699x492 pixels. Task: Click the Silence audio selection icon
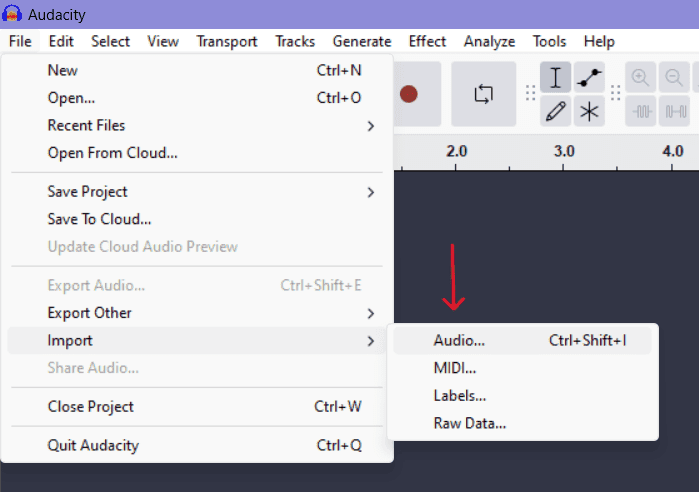pyautogui.click(x=674, y=111)
